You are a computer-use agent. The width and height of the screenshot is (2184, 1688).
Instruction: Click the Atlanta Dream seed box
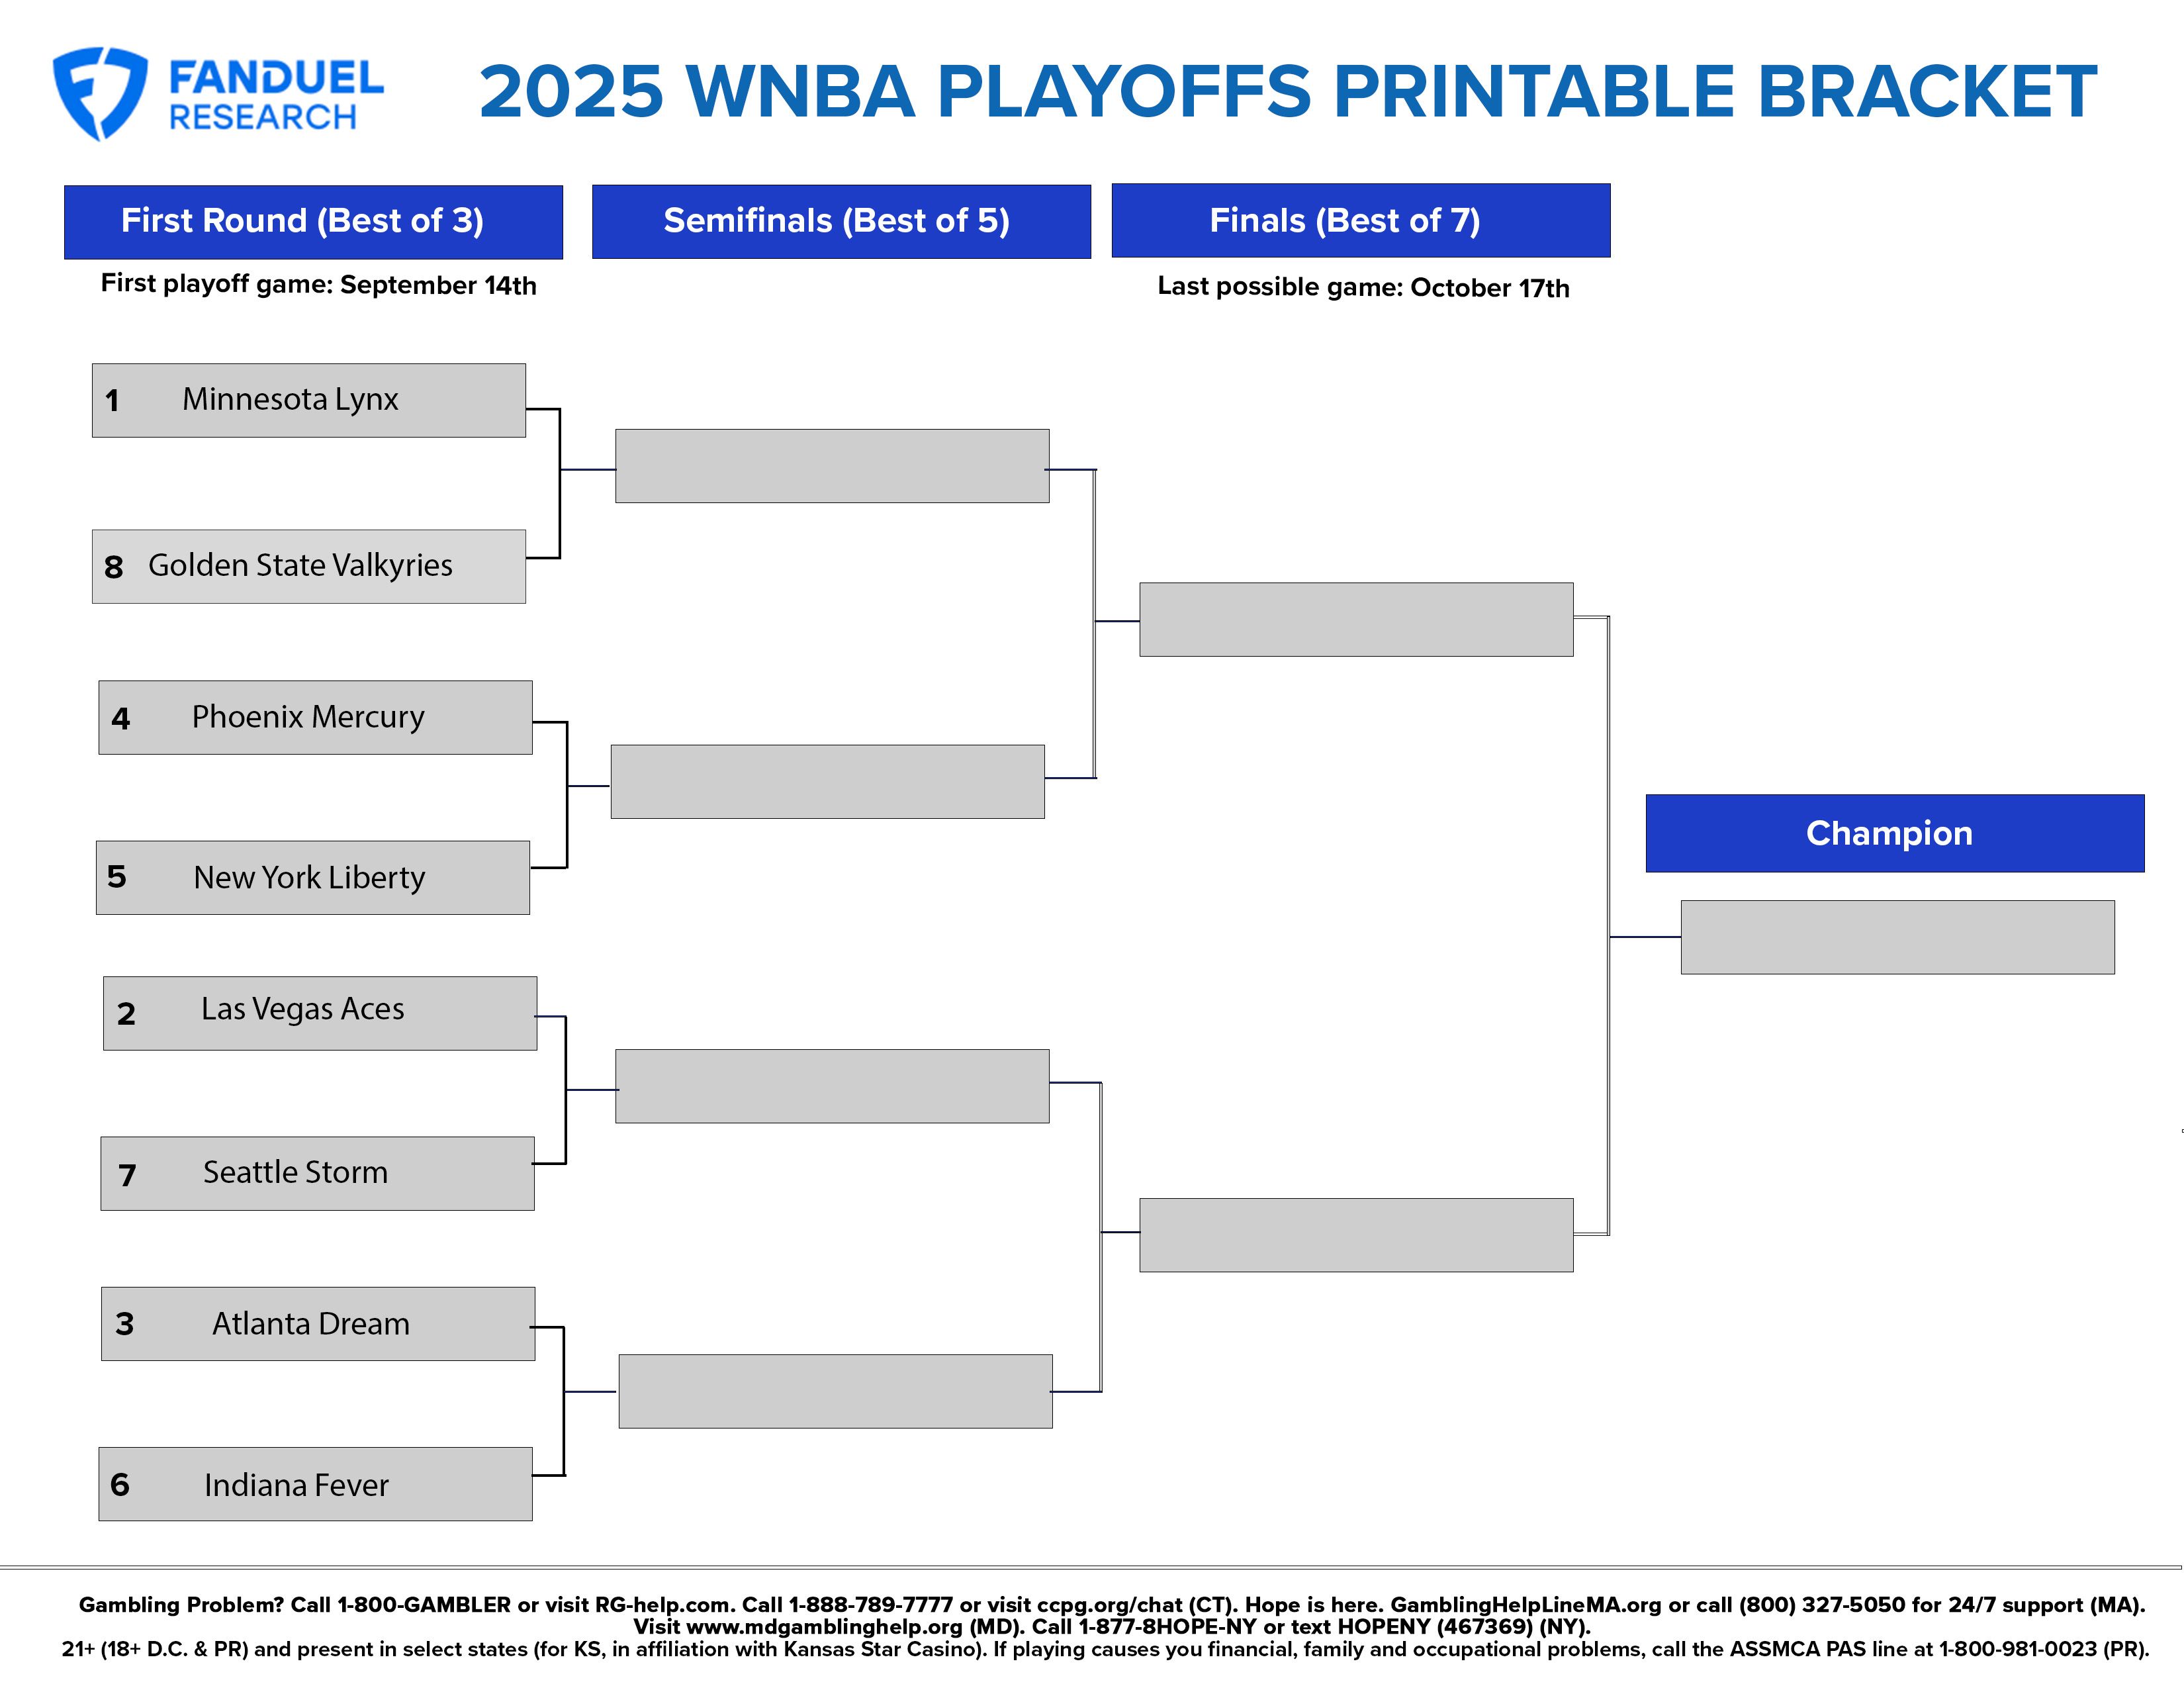coord(318,1323)
